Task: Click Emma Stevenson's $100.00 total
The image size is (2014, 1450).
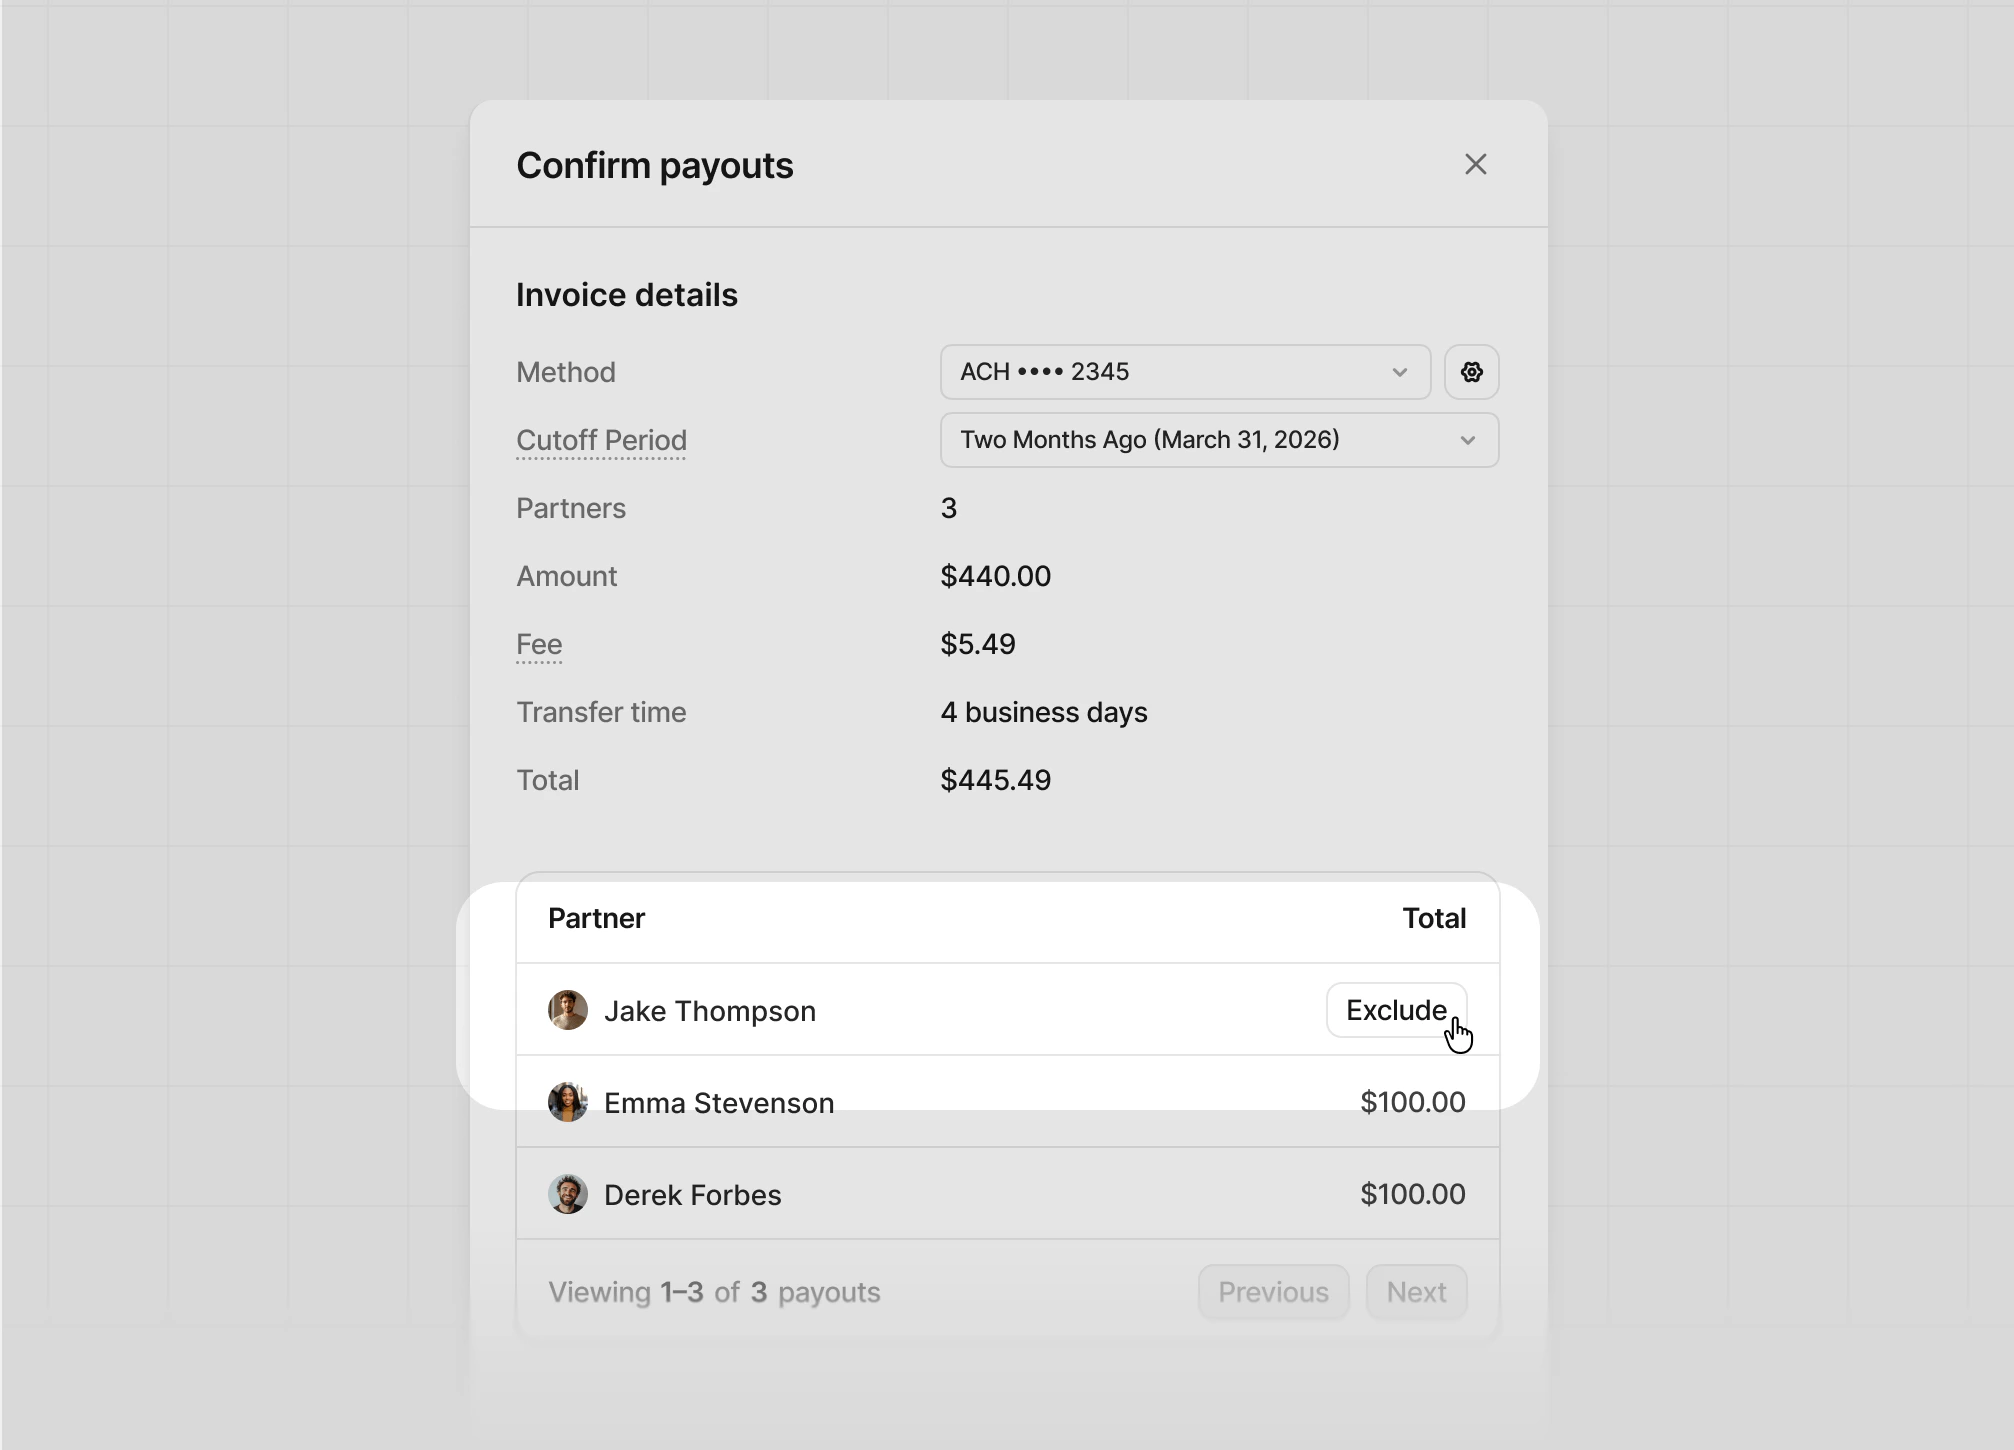Action: point(1412,1102)
